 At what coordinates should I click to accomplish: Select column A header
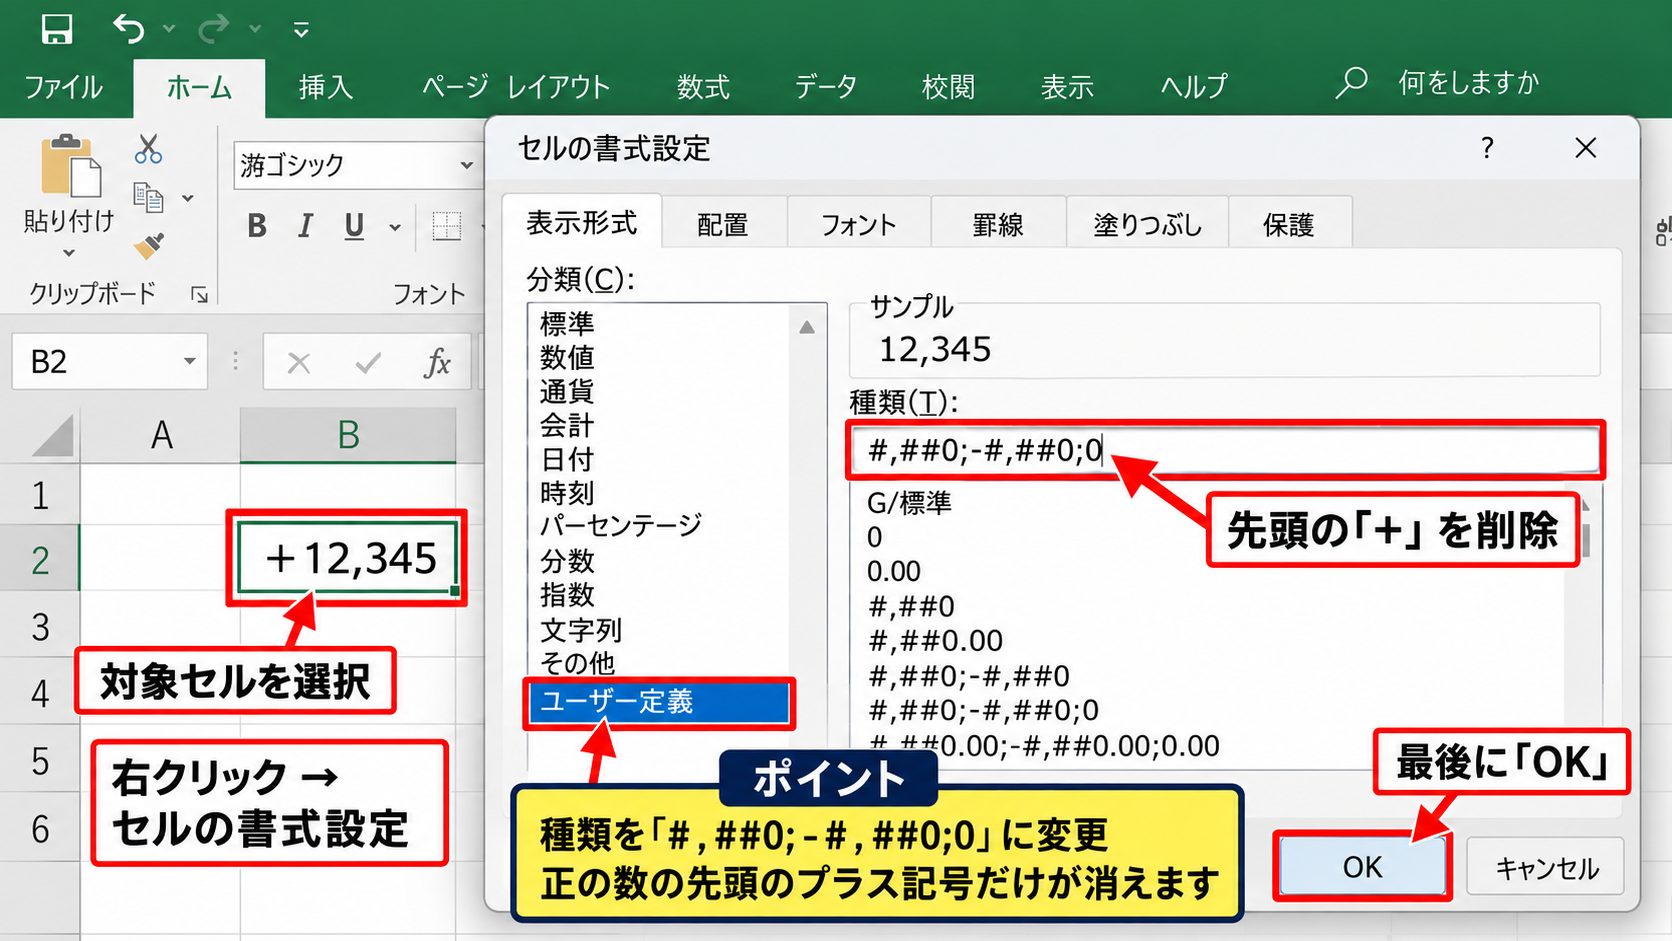[161, 435]
